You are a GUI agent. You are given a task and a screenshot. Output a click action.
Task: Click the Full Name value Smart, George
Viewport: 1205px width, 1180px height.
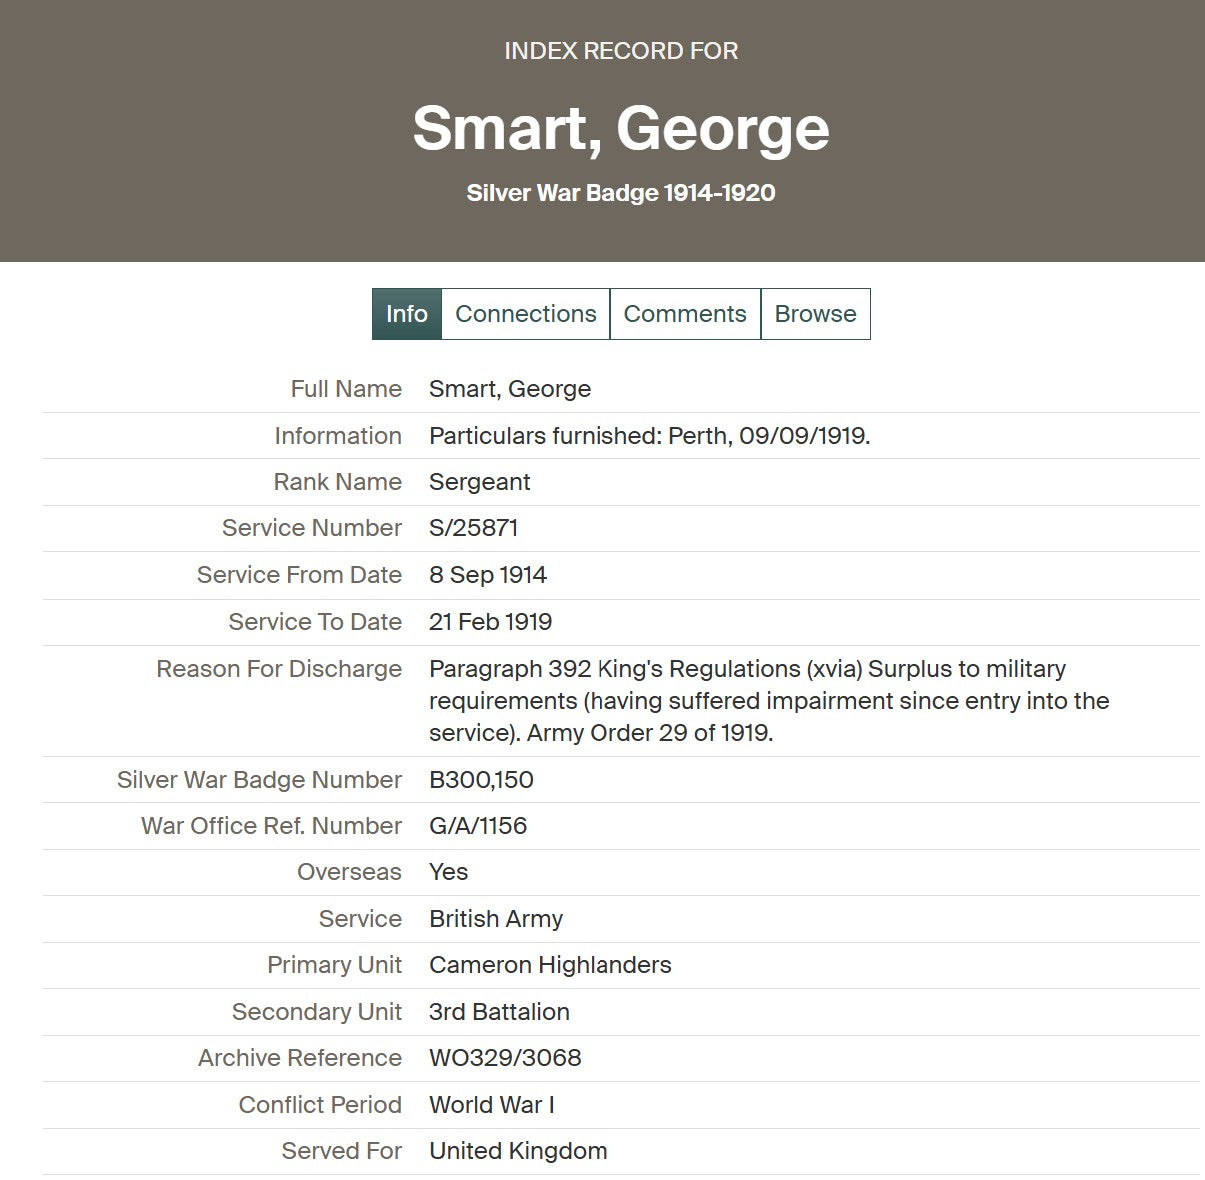pos(510,389)
